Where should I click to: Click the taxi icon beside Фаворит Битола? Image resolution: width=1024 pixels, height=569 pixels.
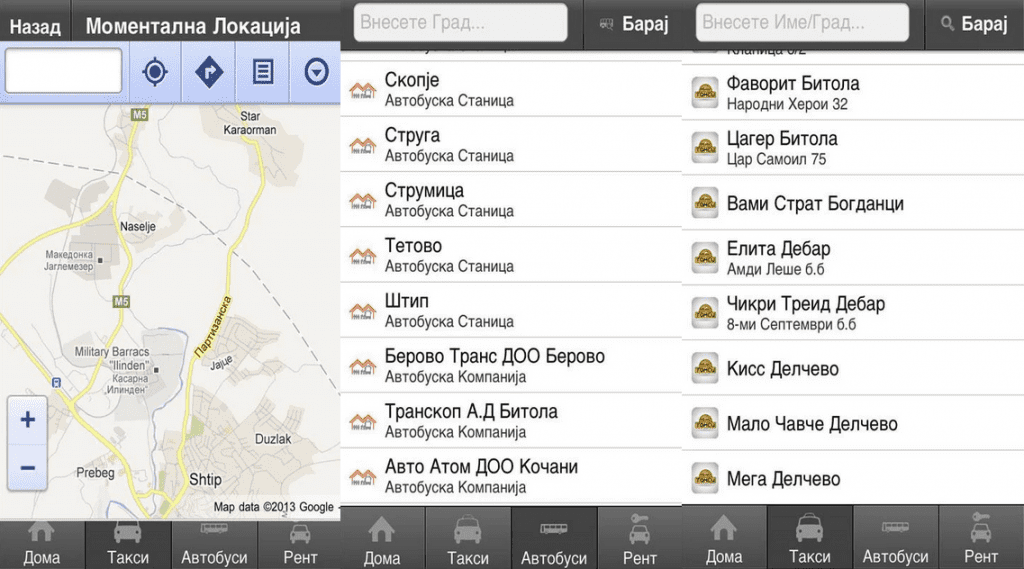point(705,93)
